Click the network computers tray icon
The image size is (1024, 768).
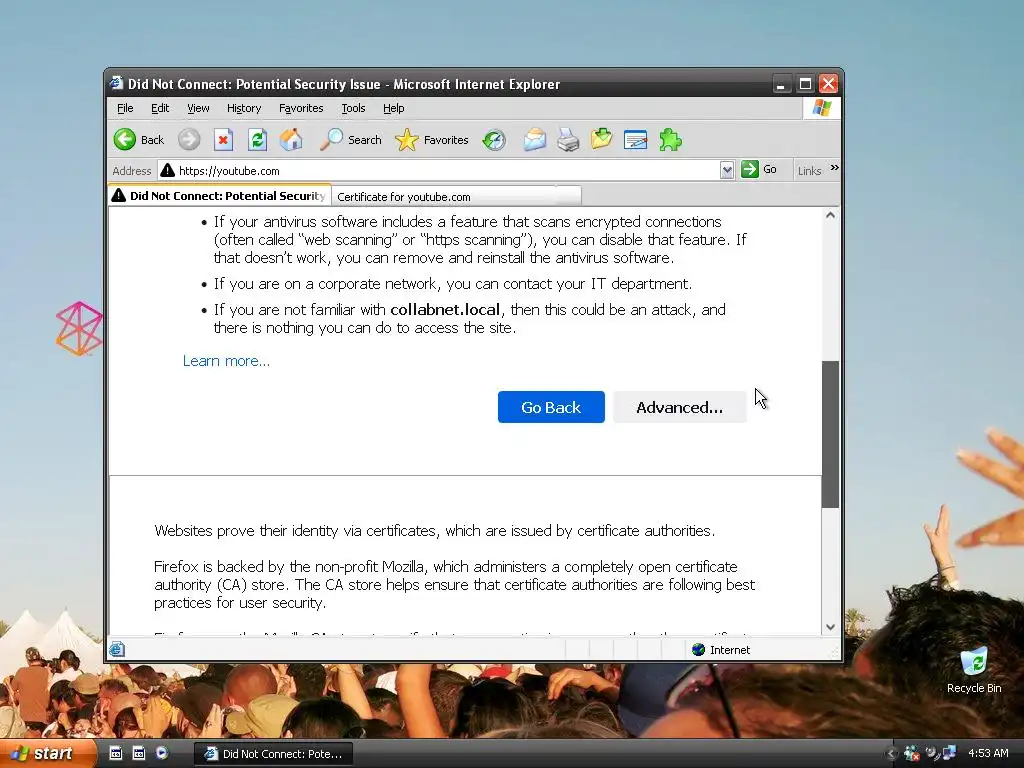pyautogui.click(x=949, y=753)
